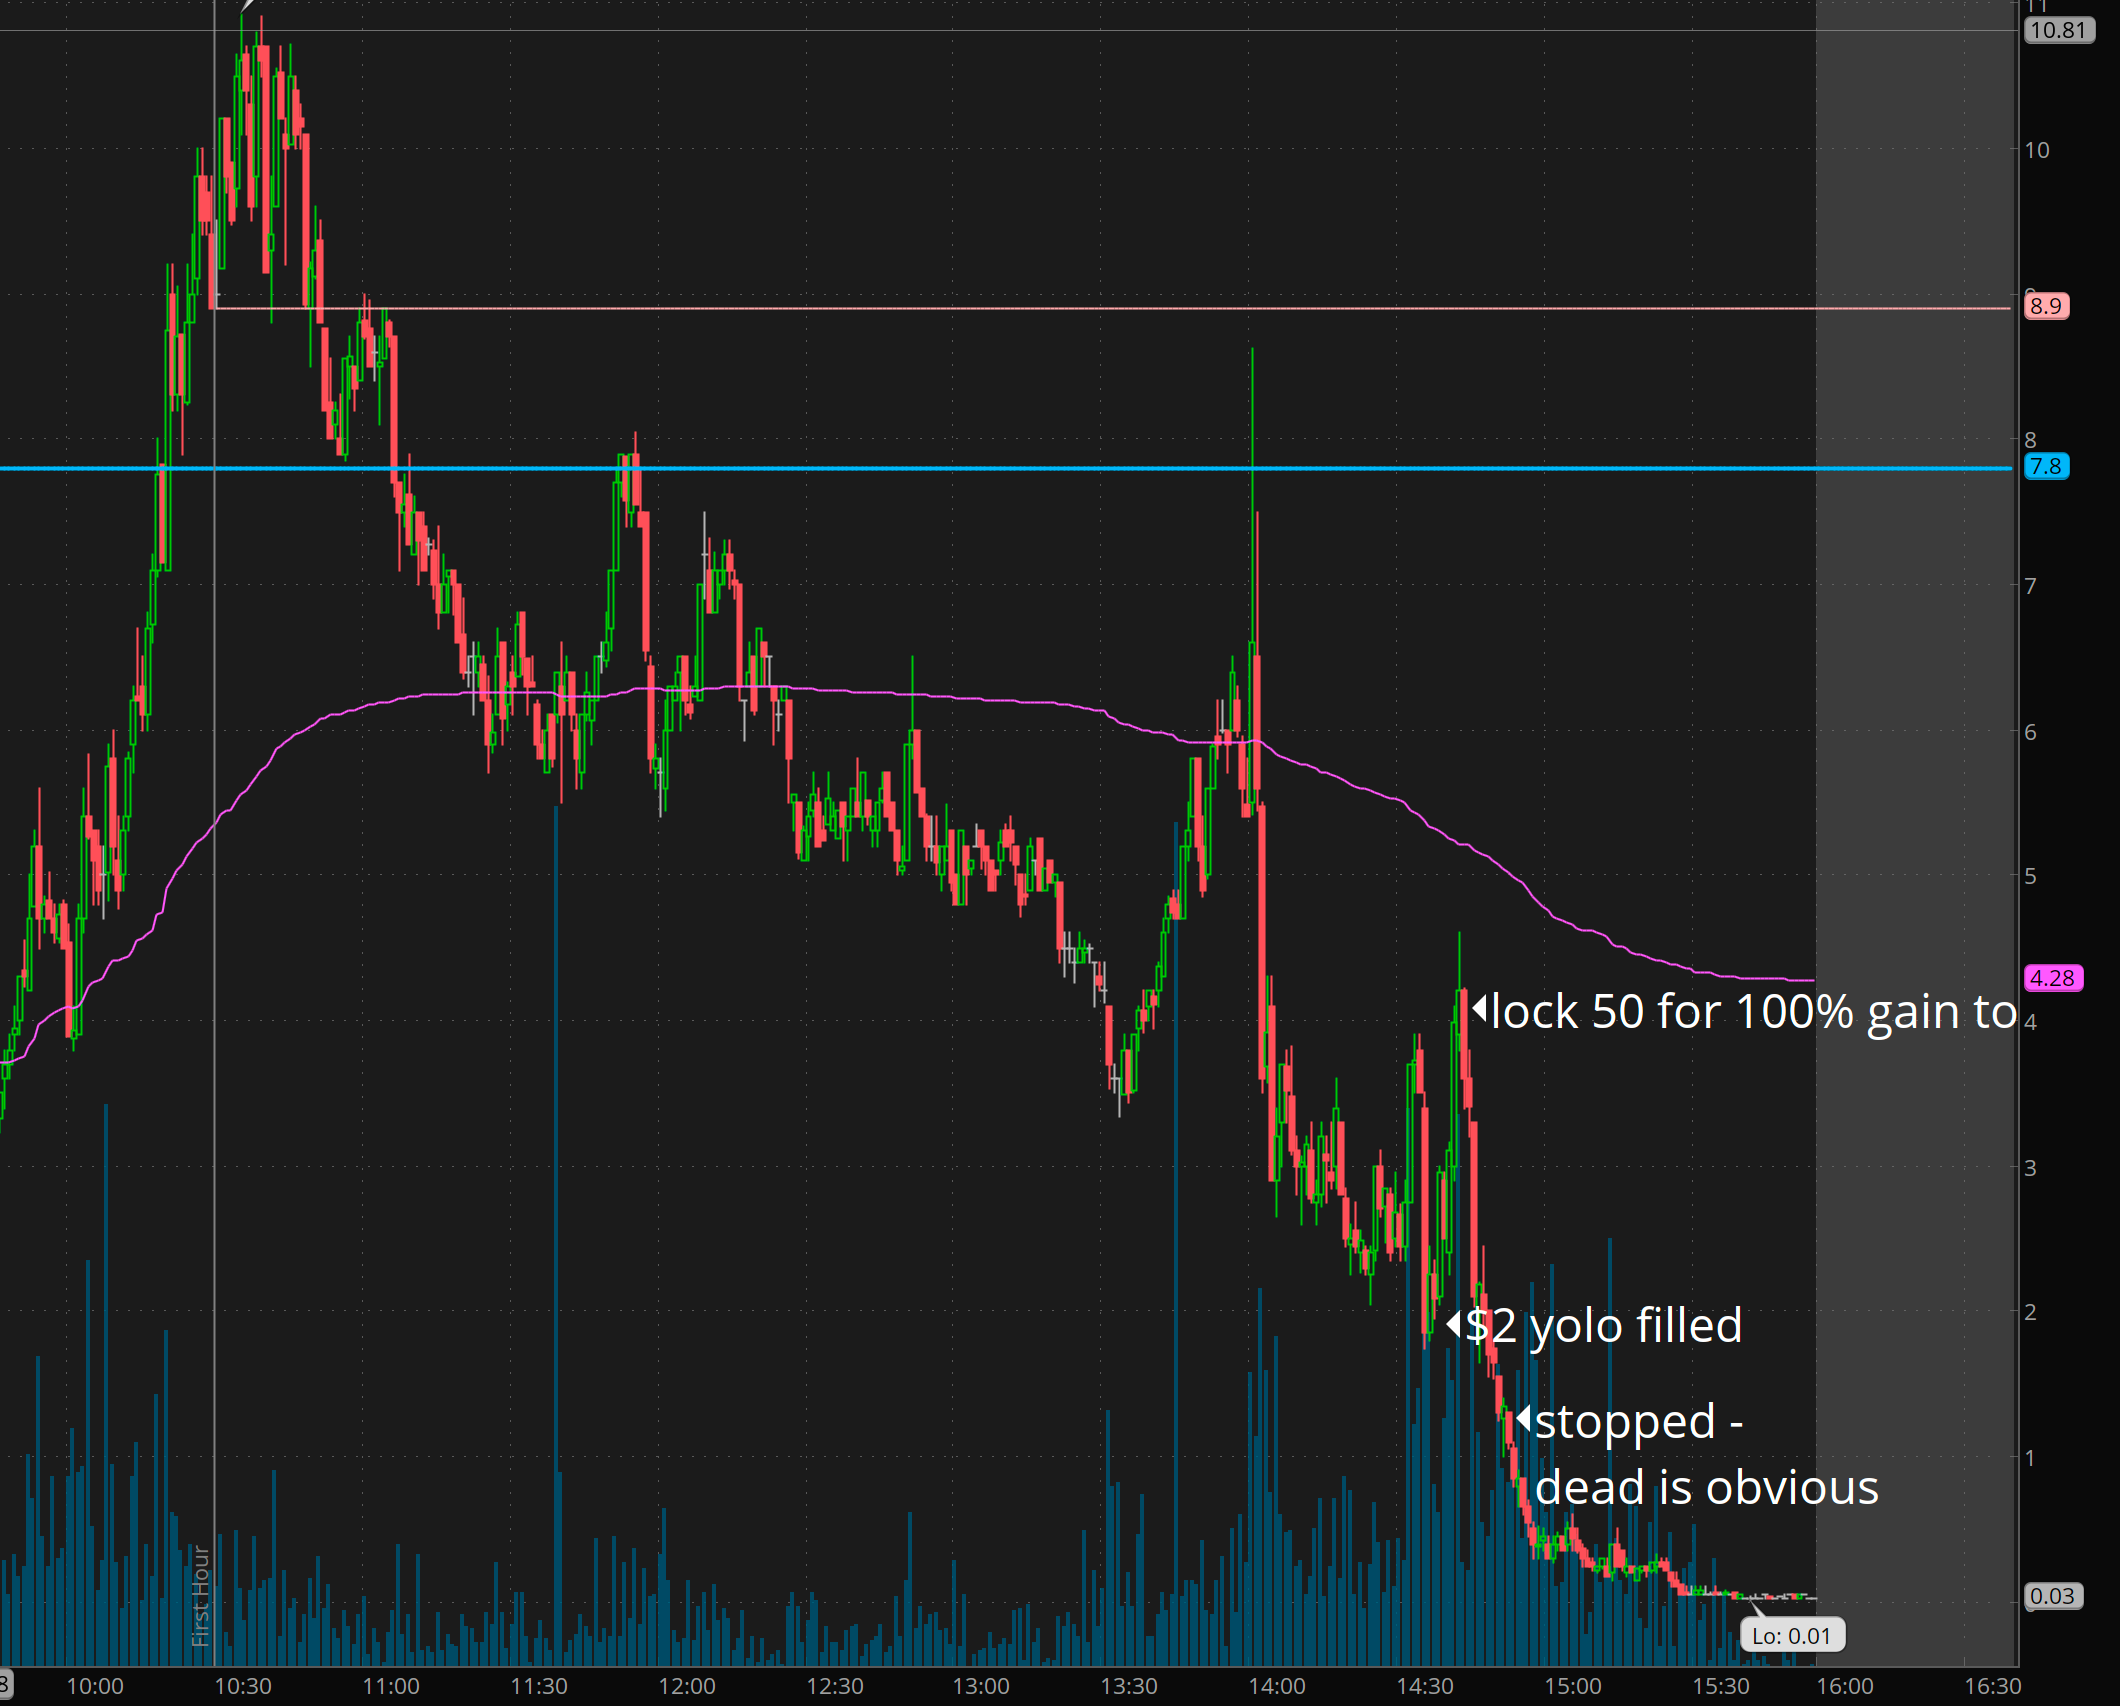Click the 14:00 time axis label
Screen dimensions: 2120x1706
(x=1276, y=1686)
